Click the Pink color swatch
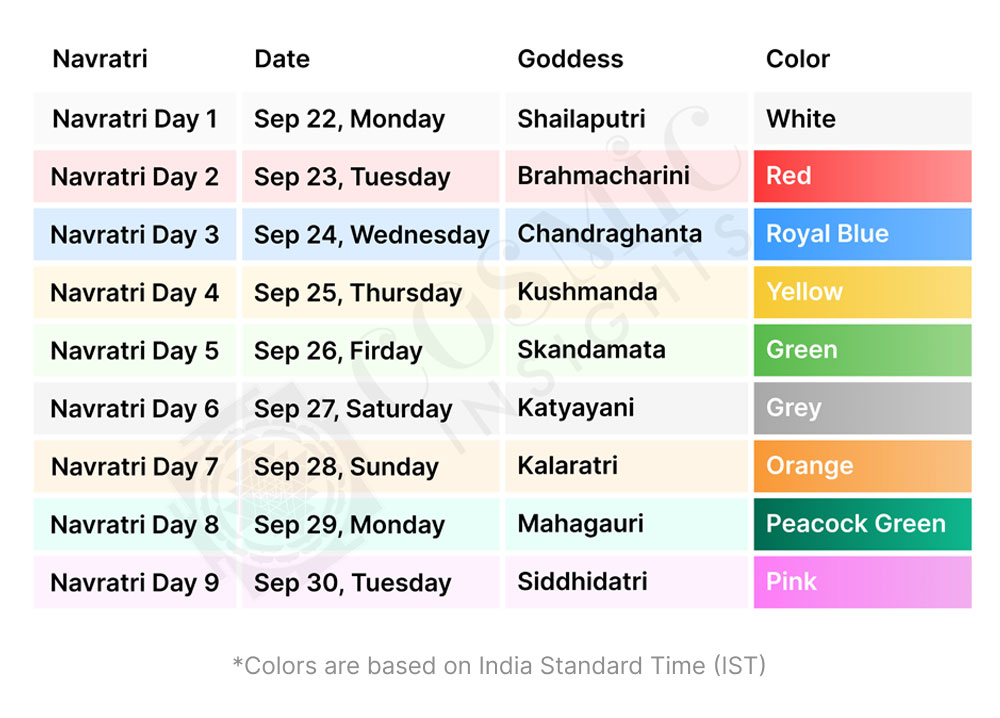The width and height of the screenshot is (1000, 718). tap(862, 582)
